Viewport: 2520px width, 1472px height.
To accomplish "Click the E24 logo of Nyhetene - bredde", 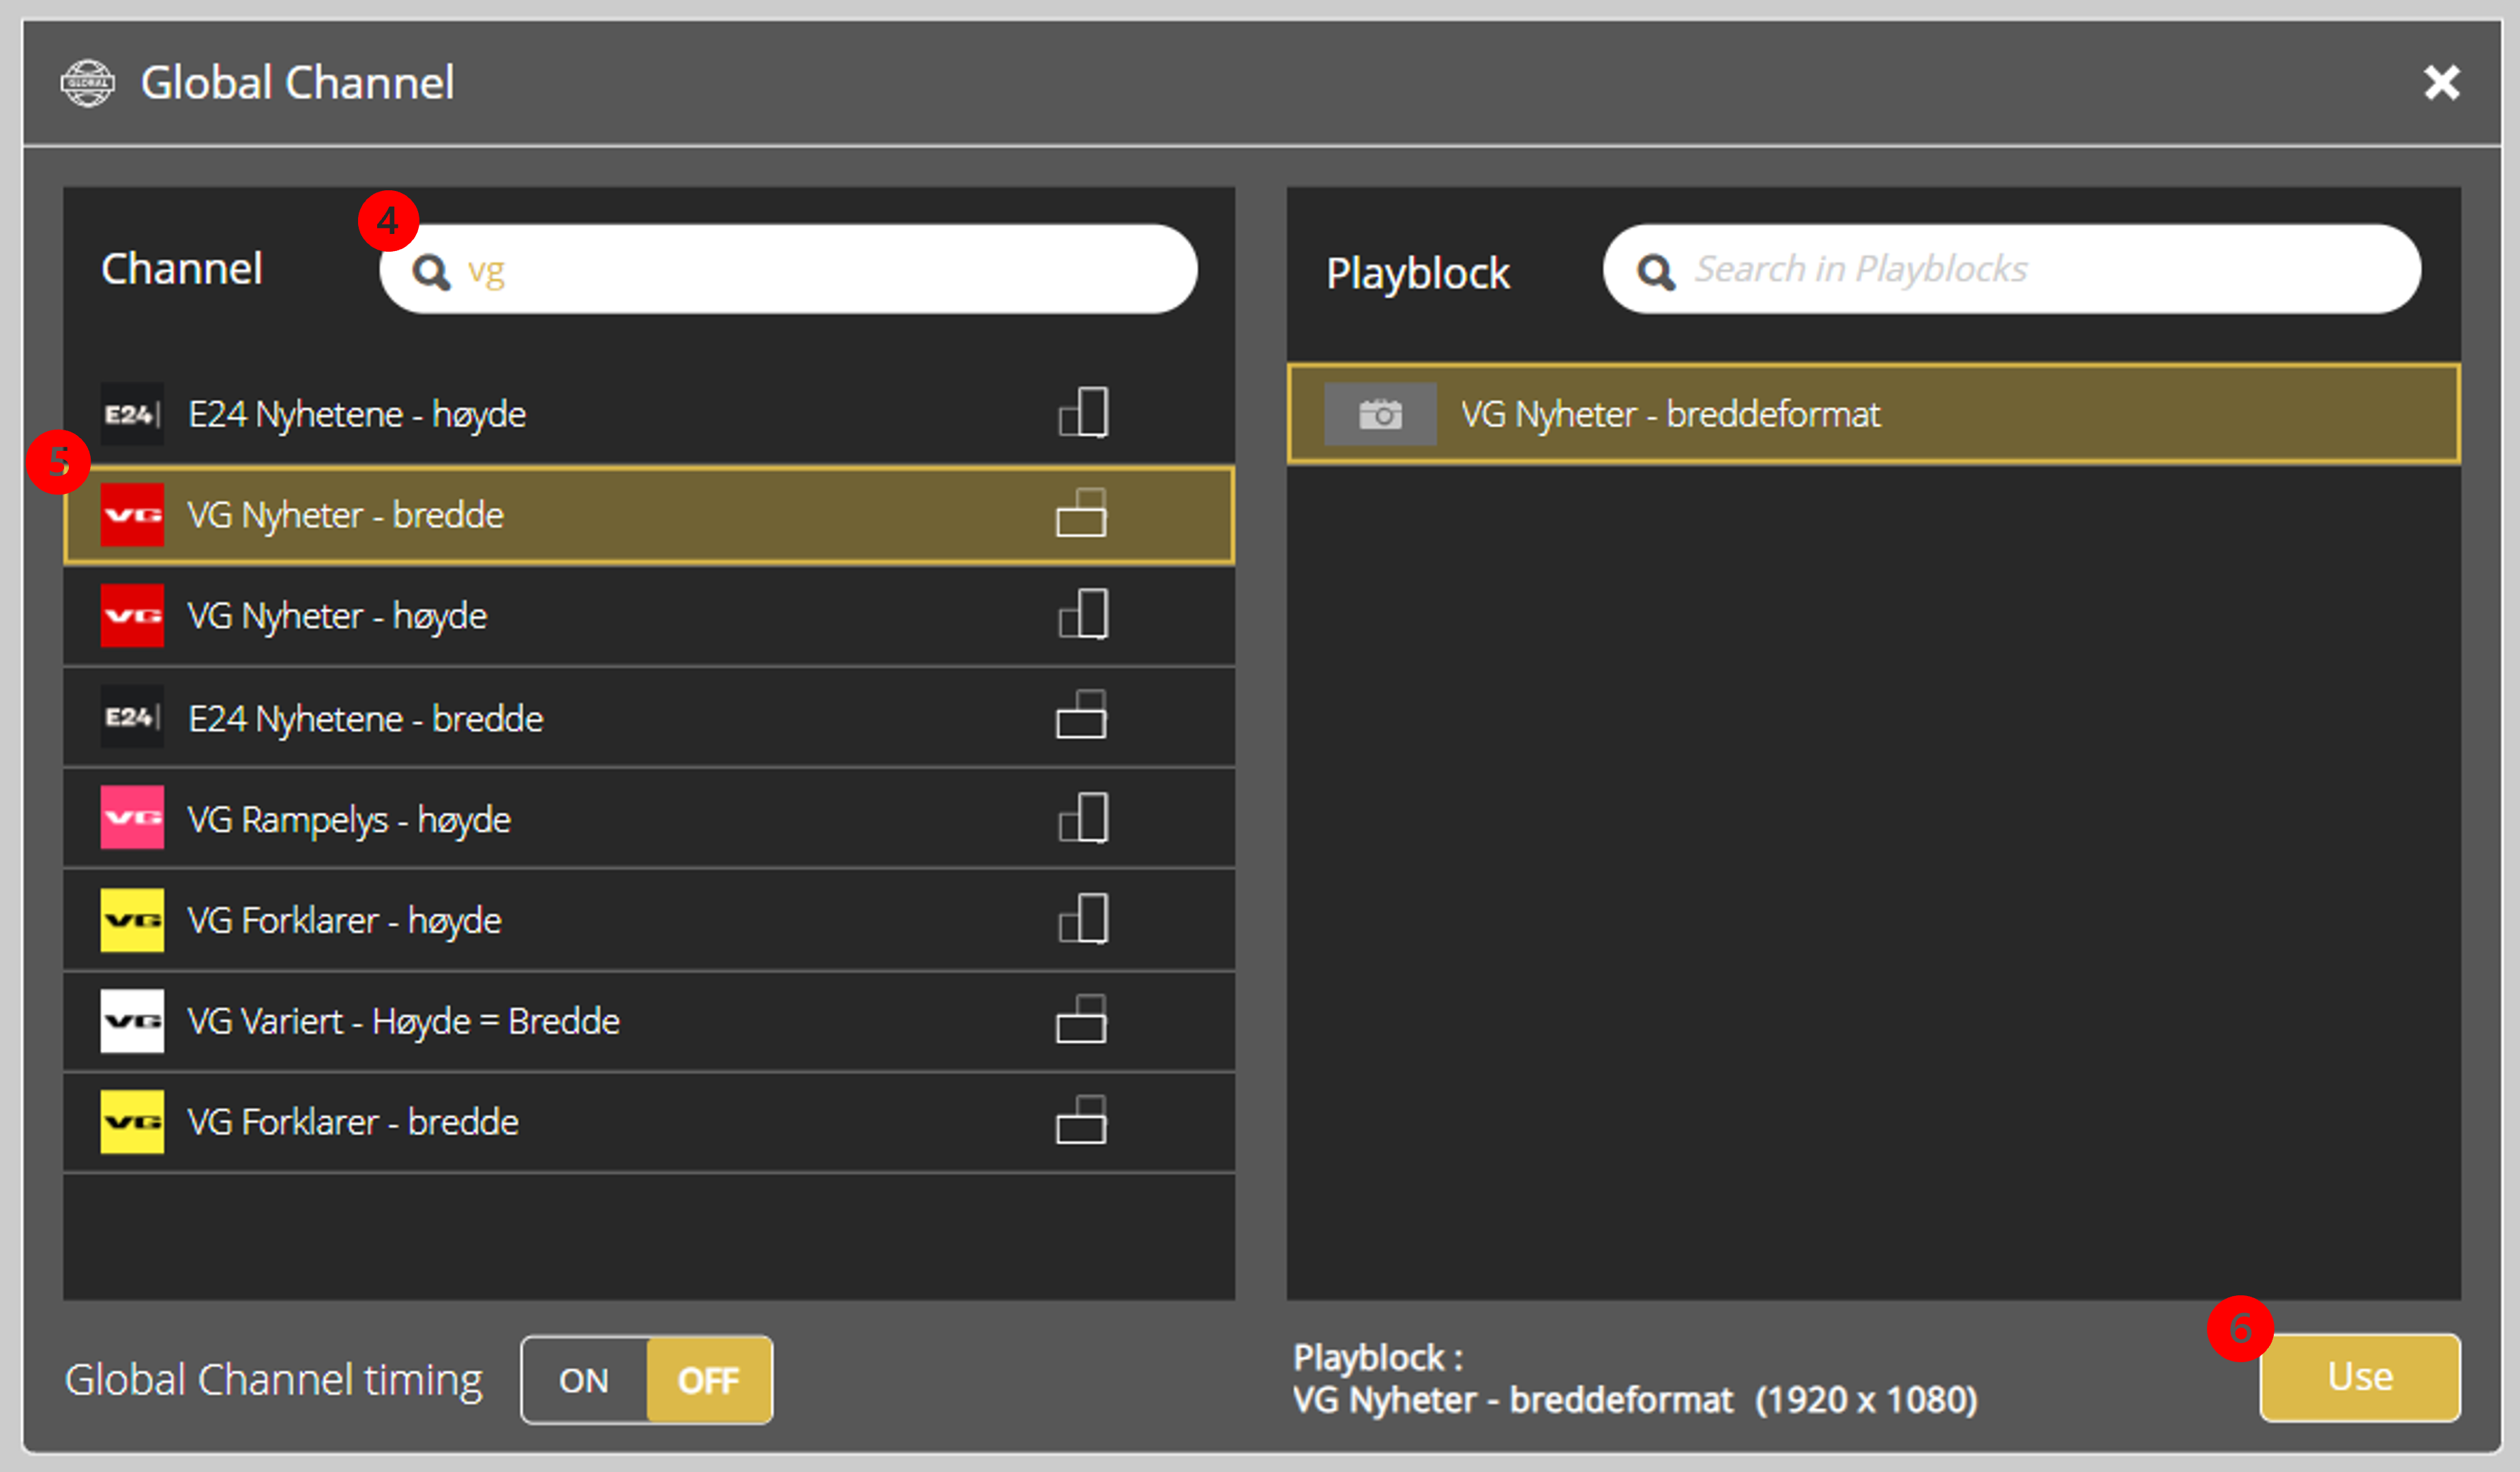I will click(x=132, y=717).
